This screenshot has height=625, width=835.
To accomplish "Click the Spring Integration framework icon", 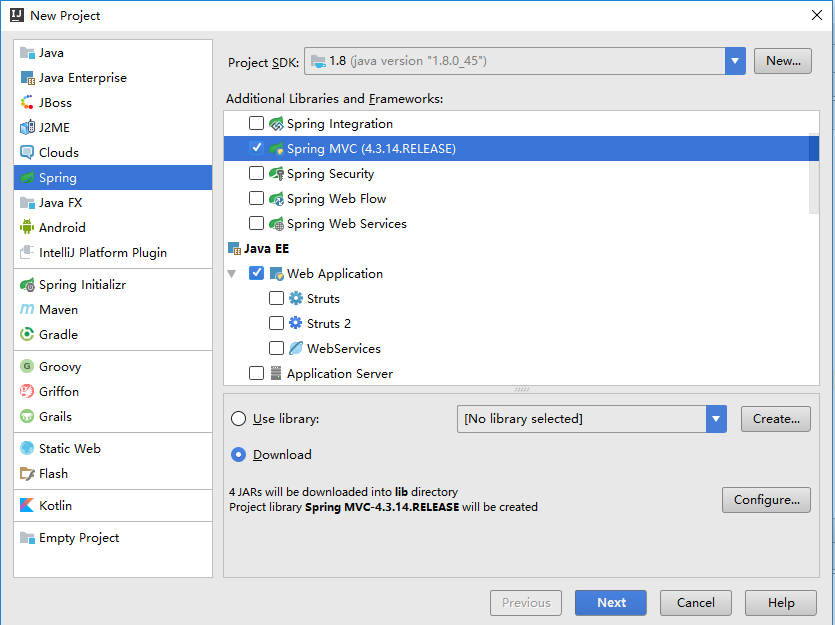I will click(x=276, y=124).
